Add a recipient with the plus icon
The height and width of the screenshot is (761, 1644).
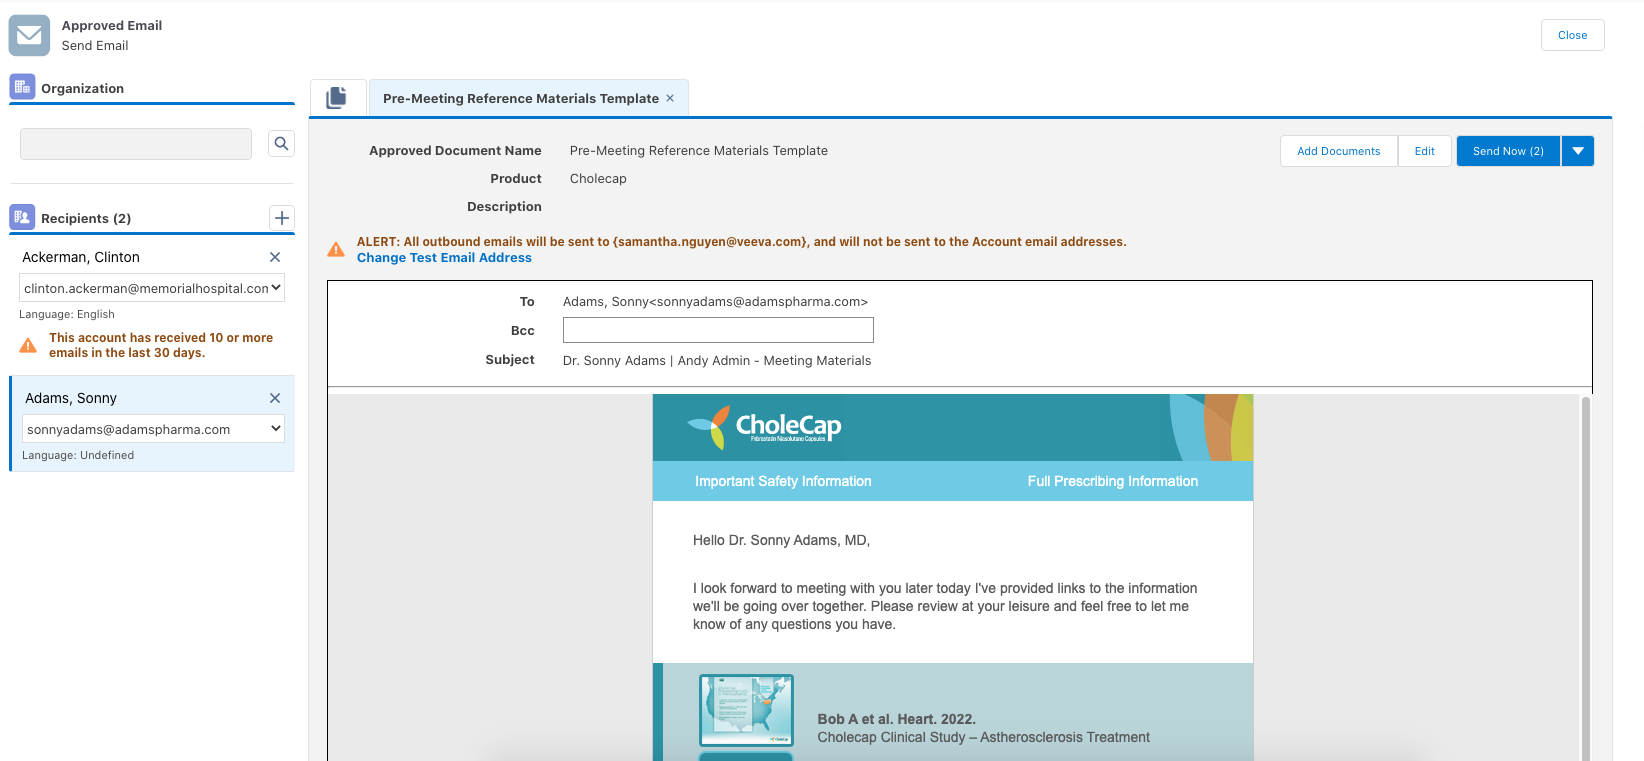point(282,218)
